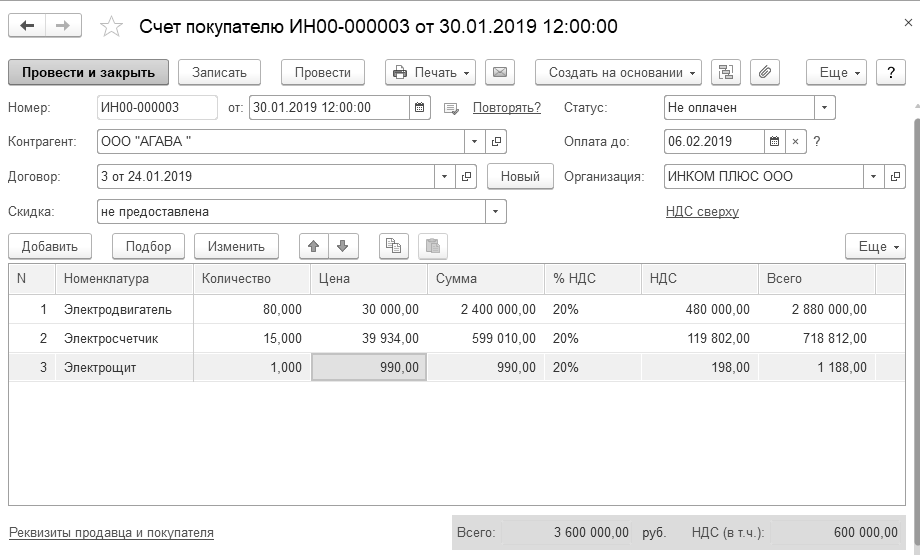Click the Всего column header
920x555 pixels.
tap(817, 279)
